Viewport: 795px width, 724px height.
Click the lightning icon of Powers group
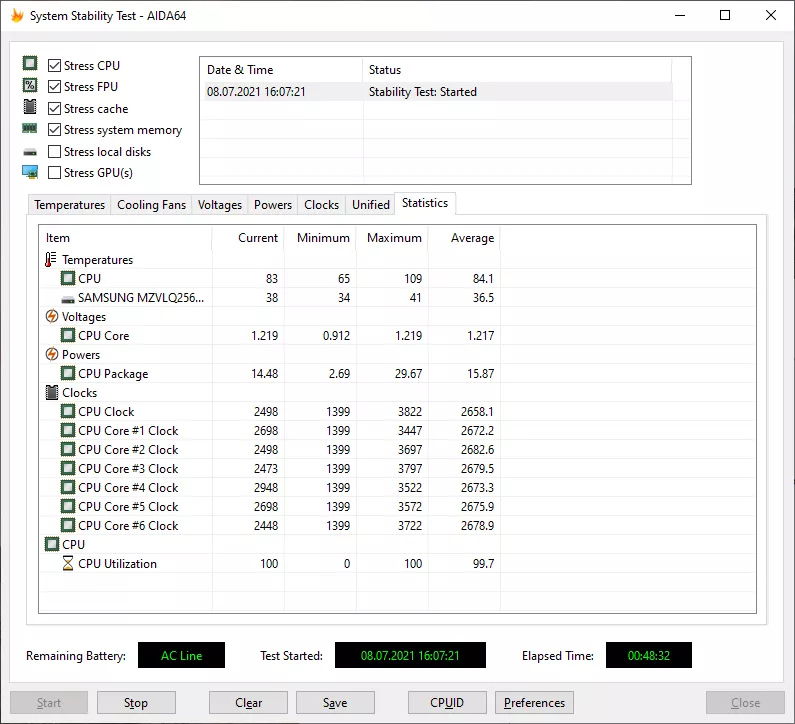click(x=52, y=354)
